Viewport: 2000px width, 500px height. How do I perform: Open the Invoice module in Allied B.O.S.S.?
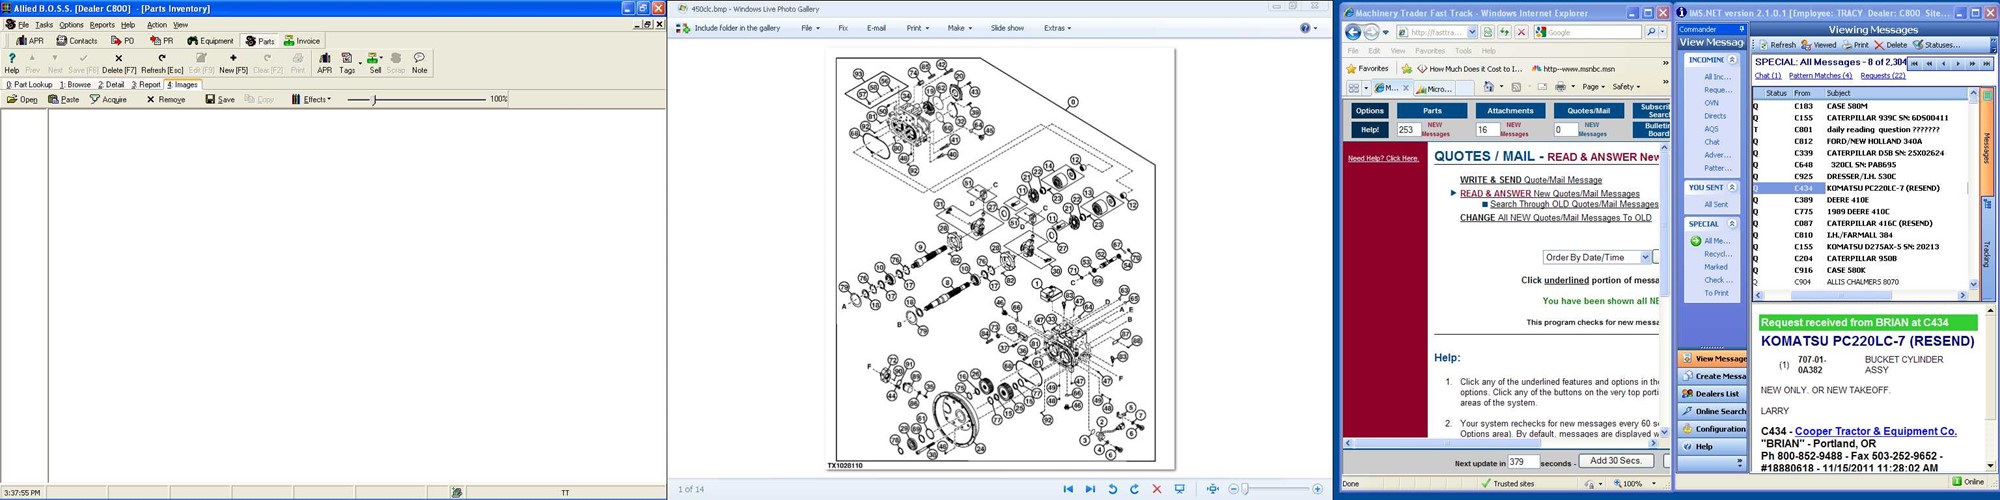(301, 41)
